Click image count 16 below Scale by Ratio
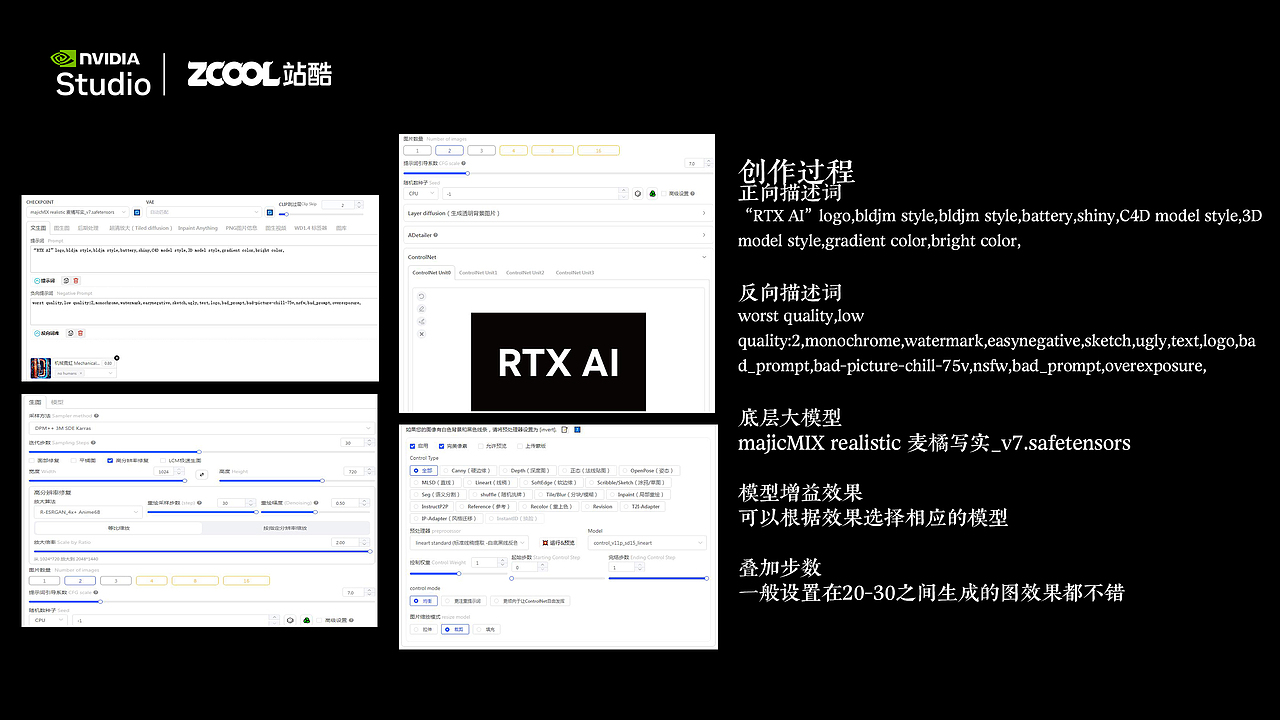The width and height of the screenshot is (1280, 720). [x=246, y=581]
